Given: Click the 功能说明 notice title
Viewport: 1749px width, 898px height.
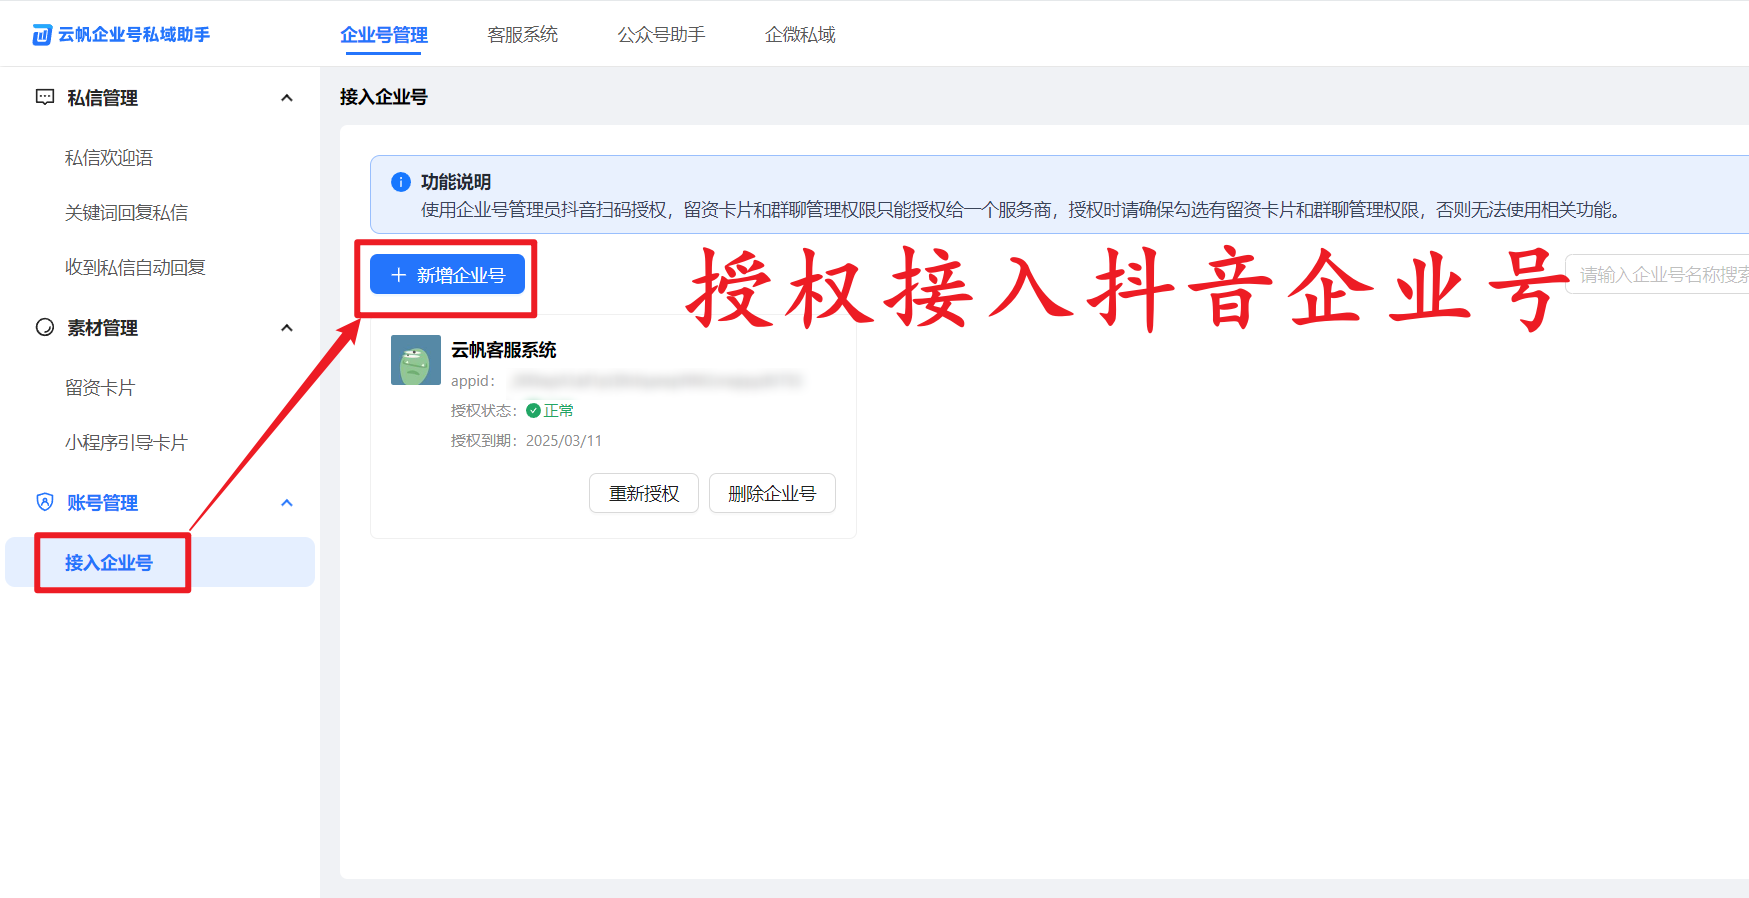Looking at the screenshot, I should [x=456, y=182].
